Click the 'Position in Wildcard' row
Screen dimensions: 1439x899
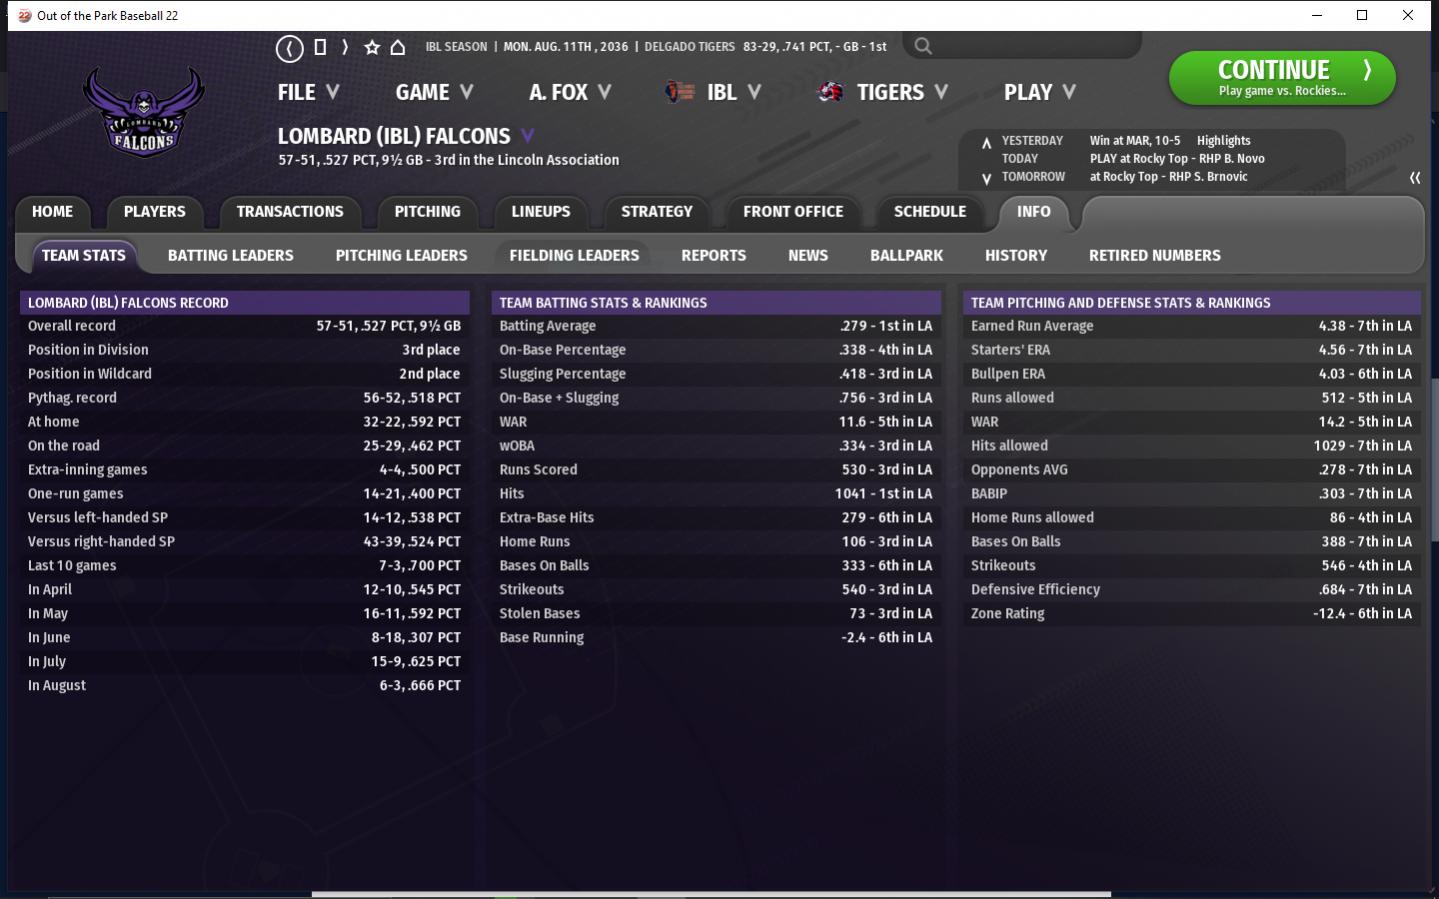pos(244,374)
